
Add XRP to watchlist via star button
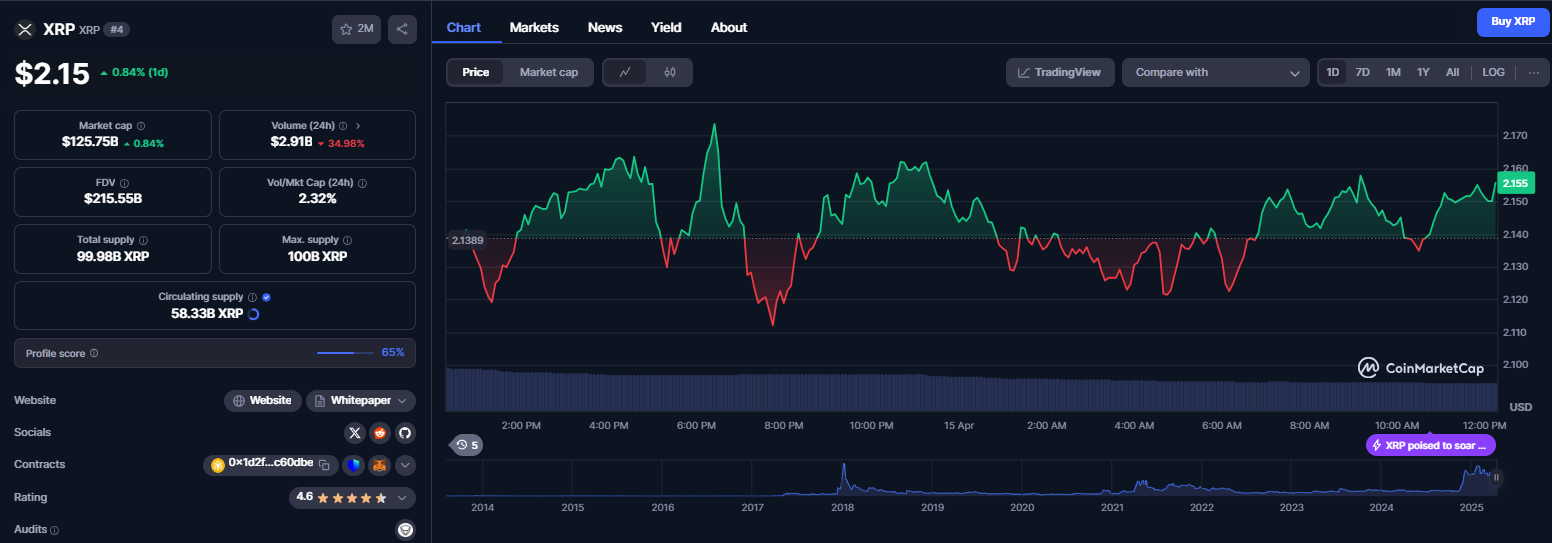coord(356,29)
